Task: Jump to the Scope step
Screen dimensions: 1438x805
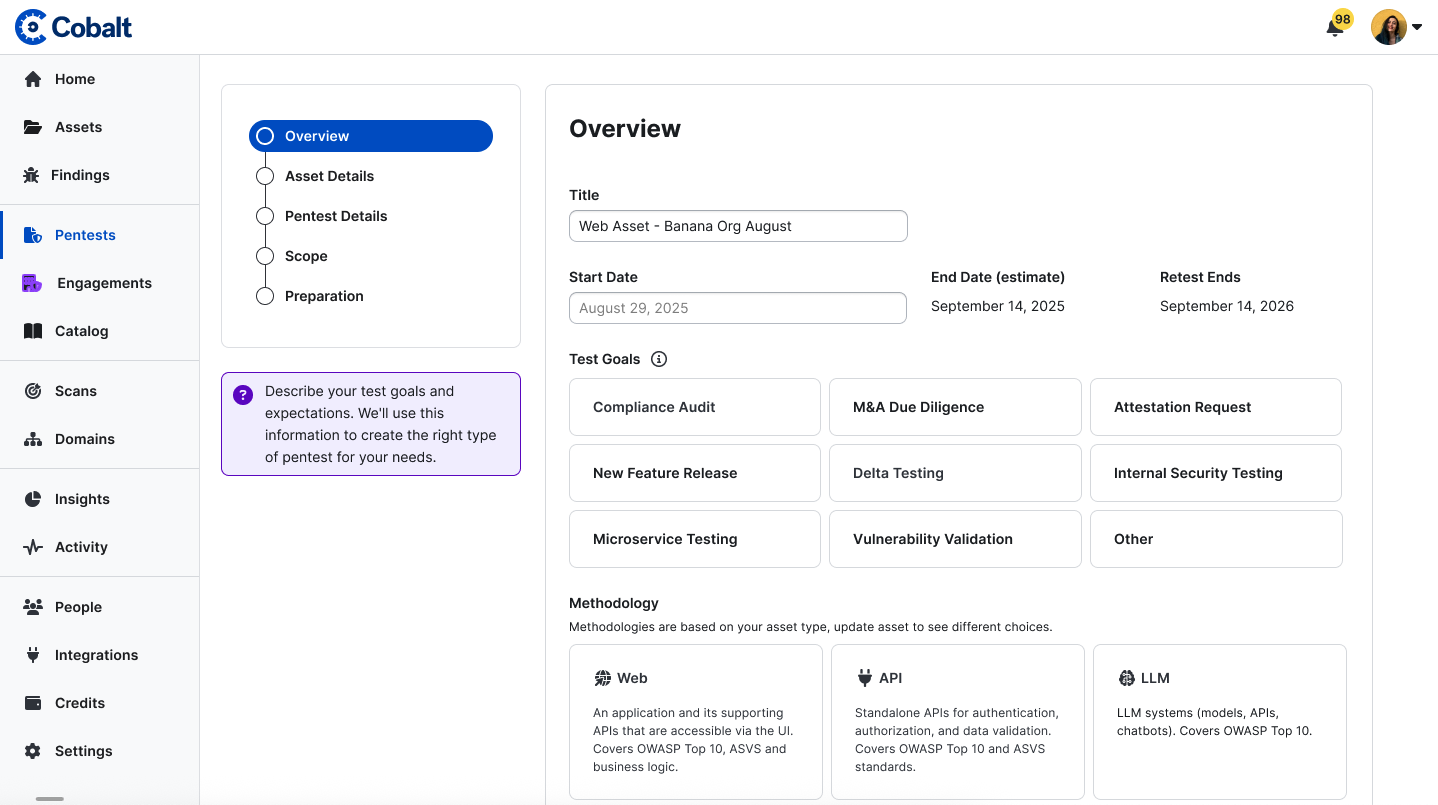Action: [x=306, y=256]
